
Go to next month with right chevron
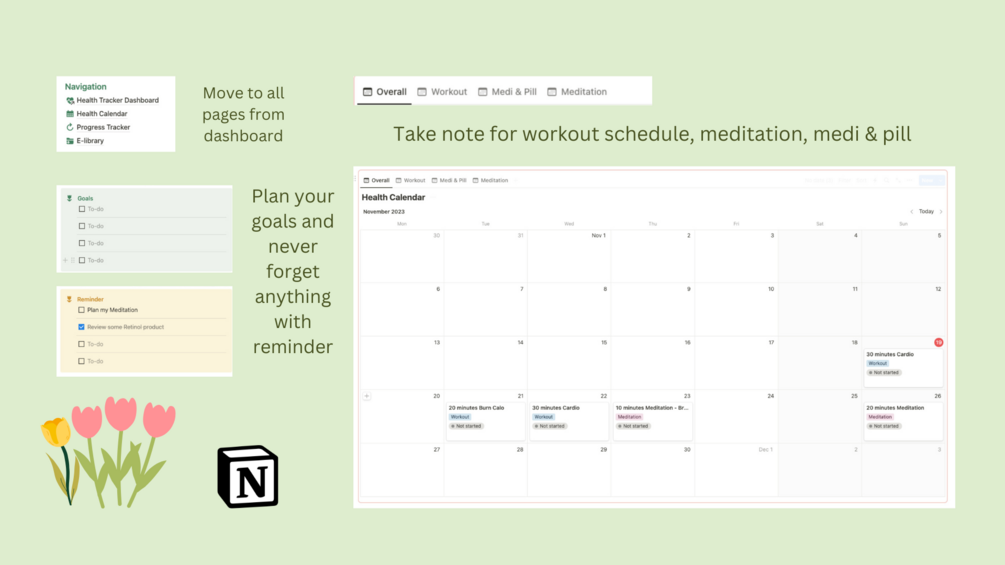coord(941,212)
